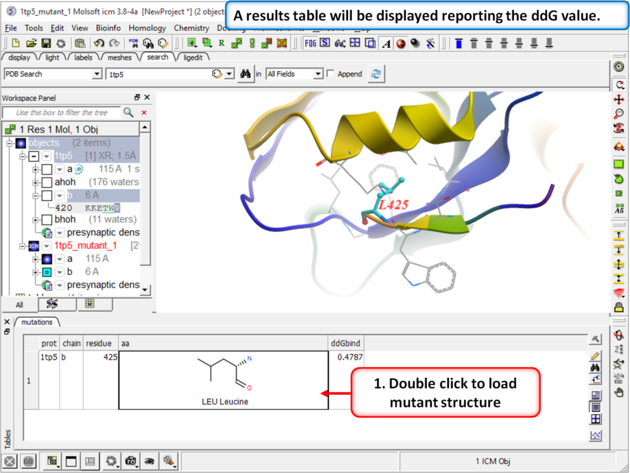Switch to the meshes tab
Viewport: 630px width, 473px height.
pos(120,58)
